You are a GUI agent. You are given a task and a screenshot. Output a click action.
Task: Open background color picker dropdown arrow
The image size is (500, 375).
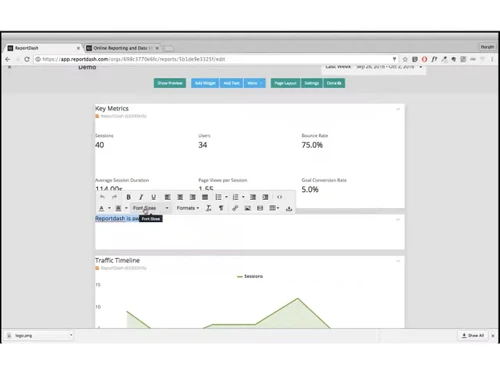(126, 208)
